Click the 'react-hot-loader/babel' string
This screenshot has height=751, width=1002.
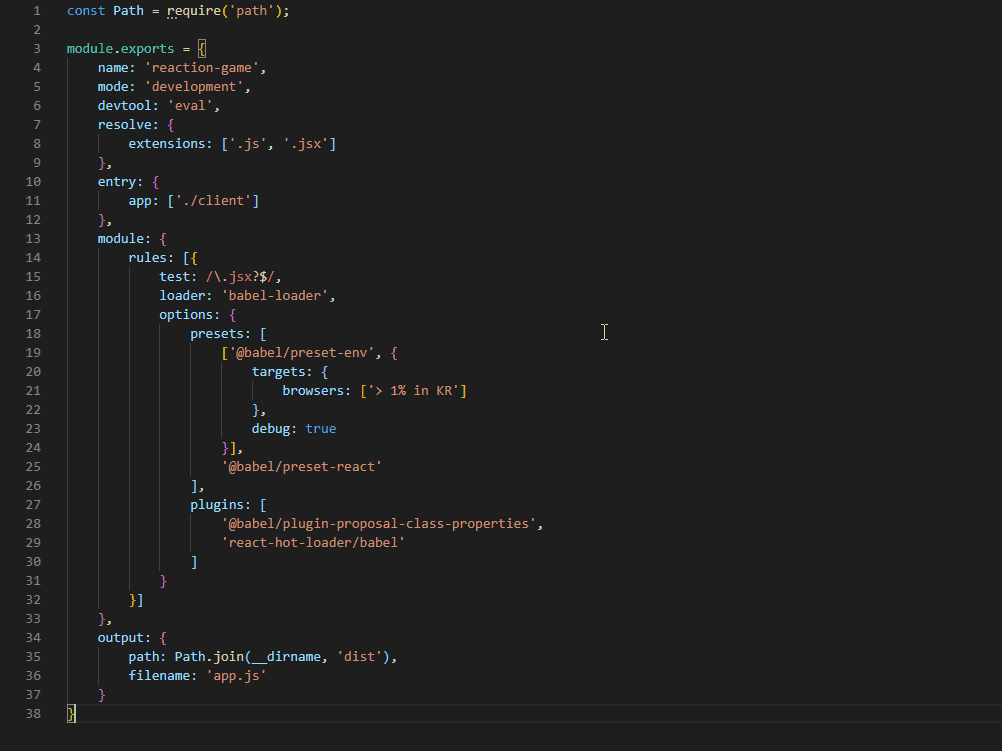(x=313, y=543)
